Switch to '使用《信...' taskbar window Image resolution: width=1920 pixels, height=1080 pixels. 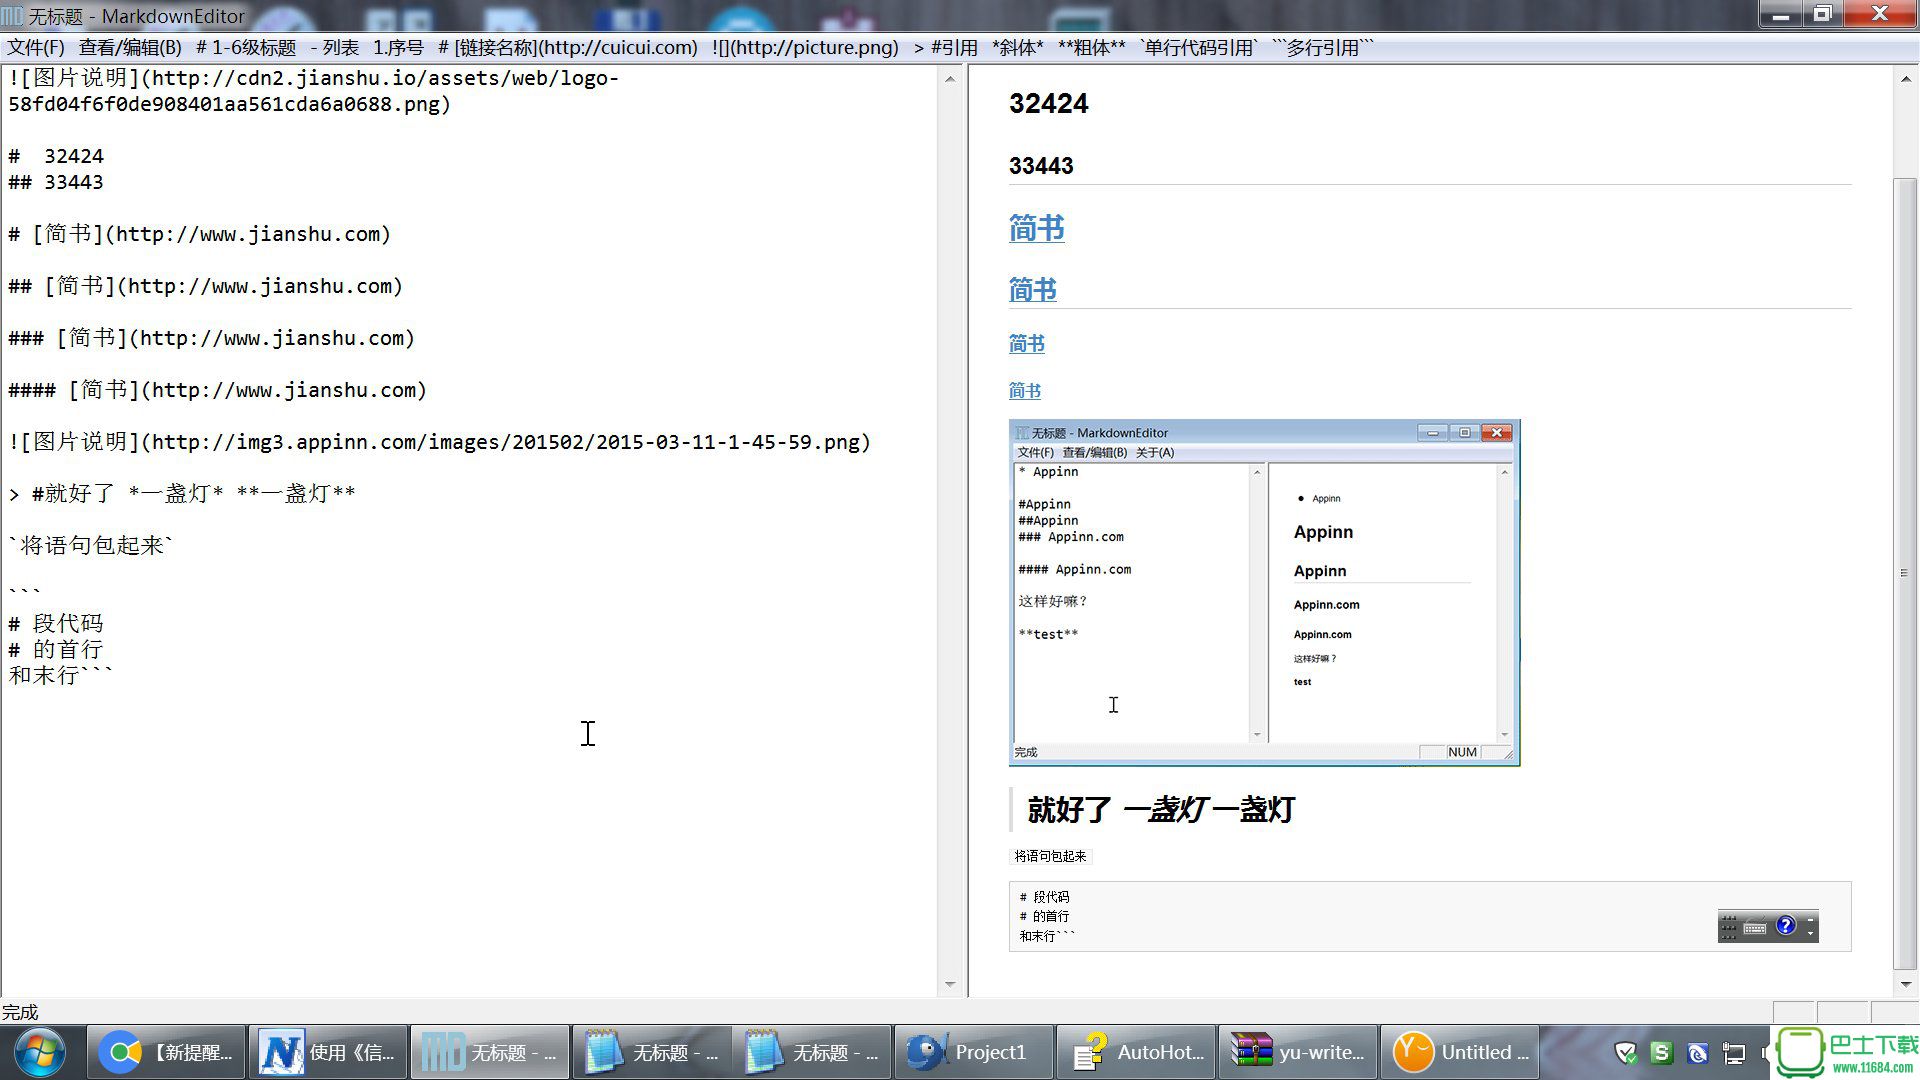click(328, 1052)
